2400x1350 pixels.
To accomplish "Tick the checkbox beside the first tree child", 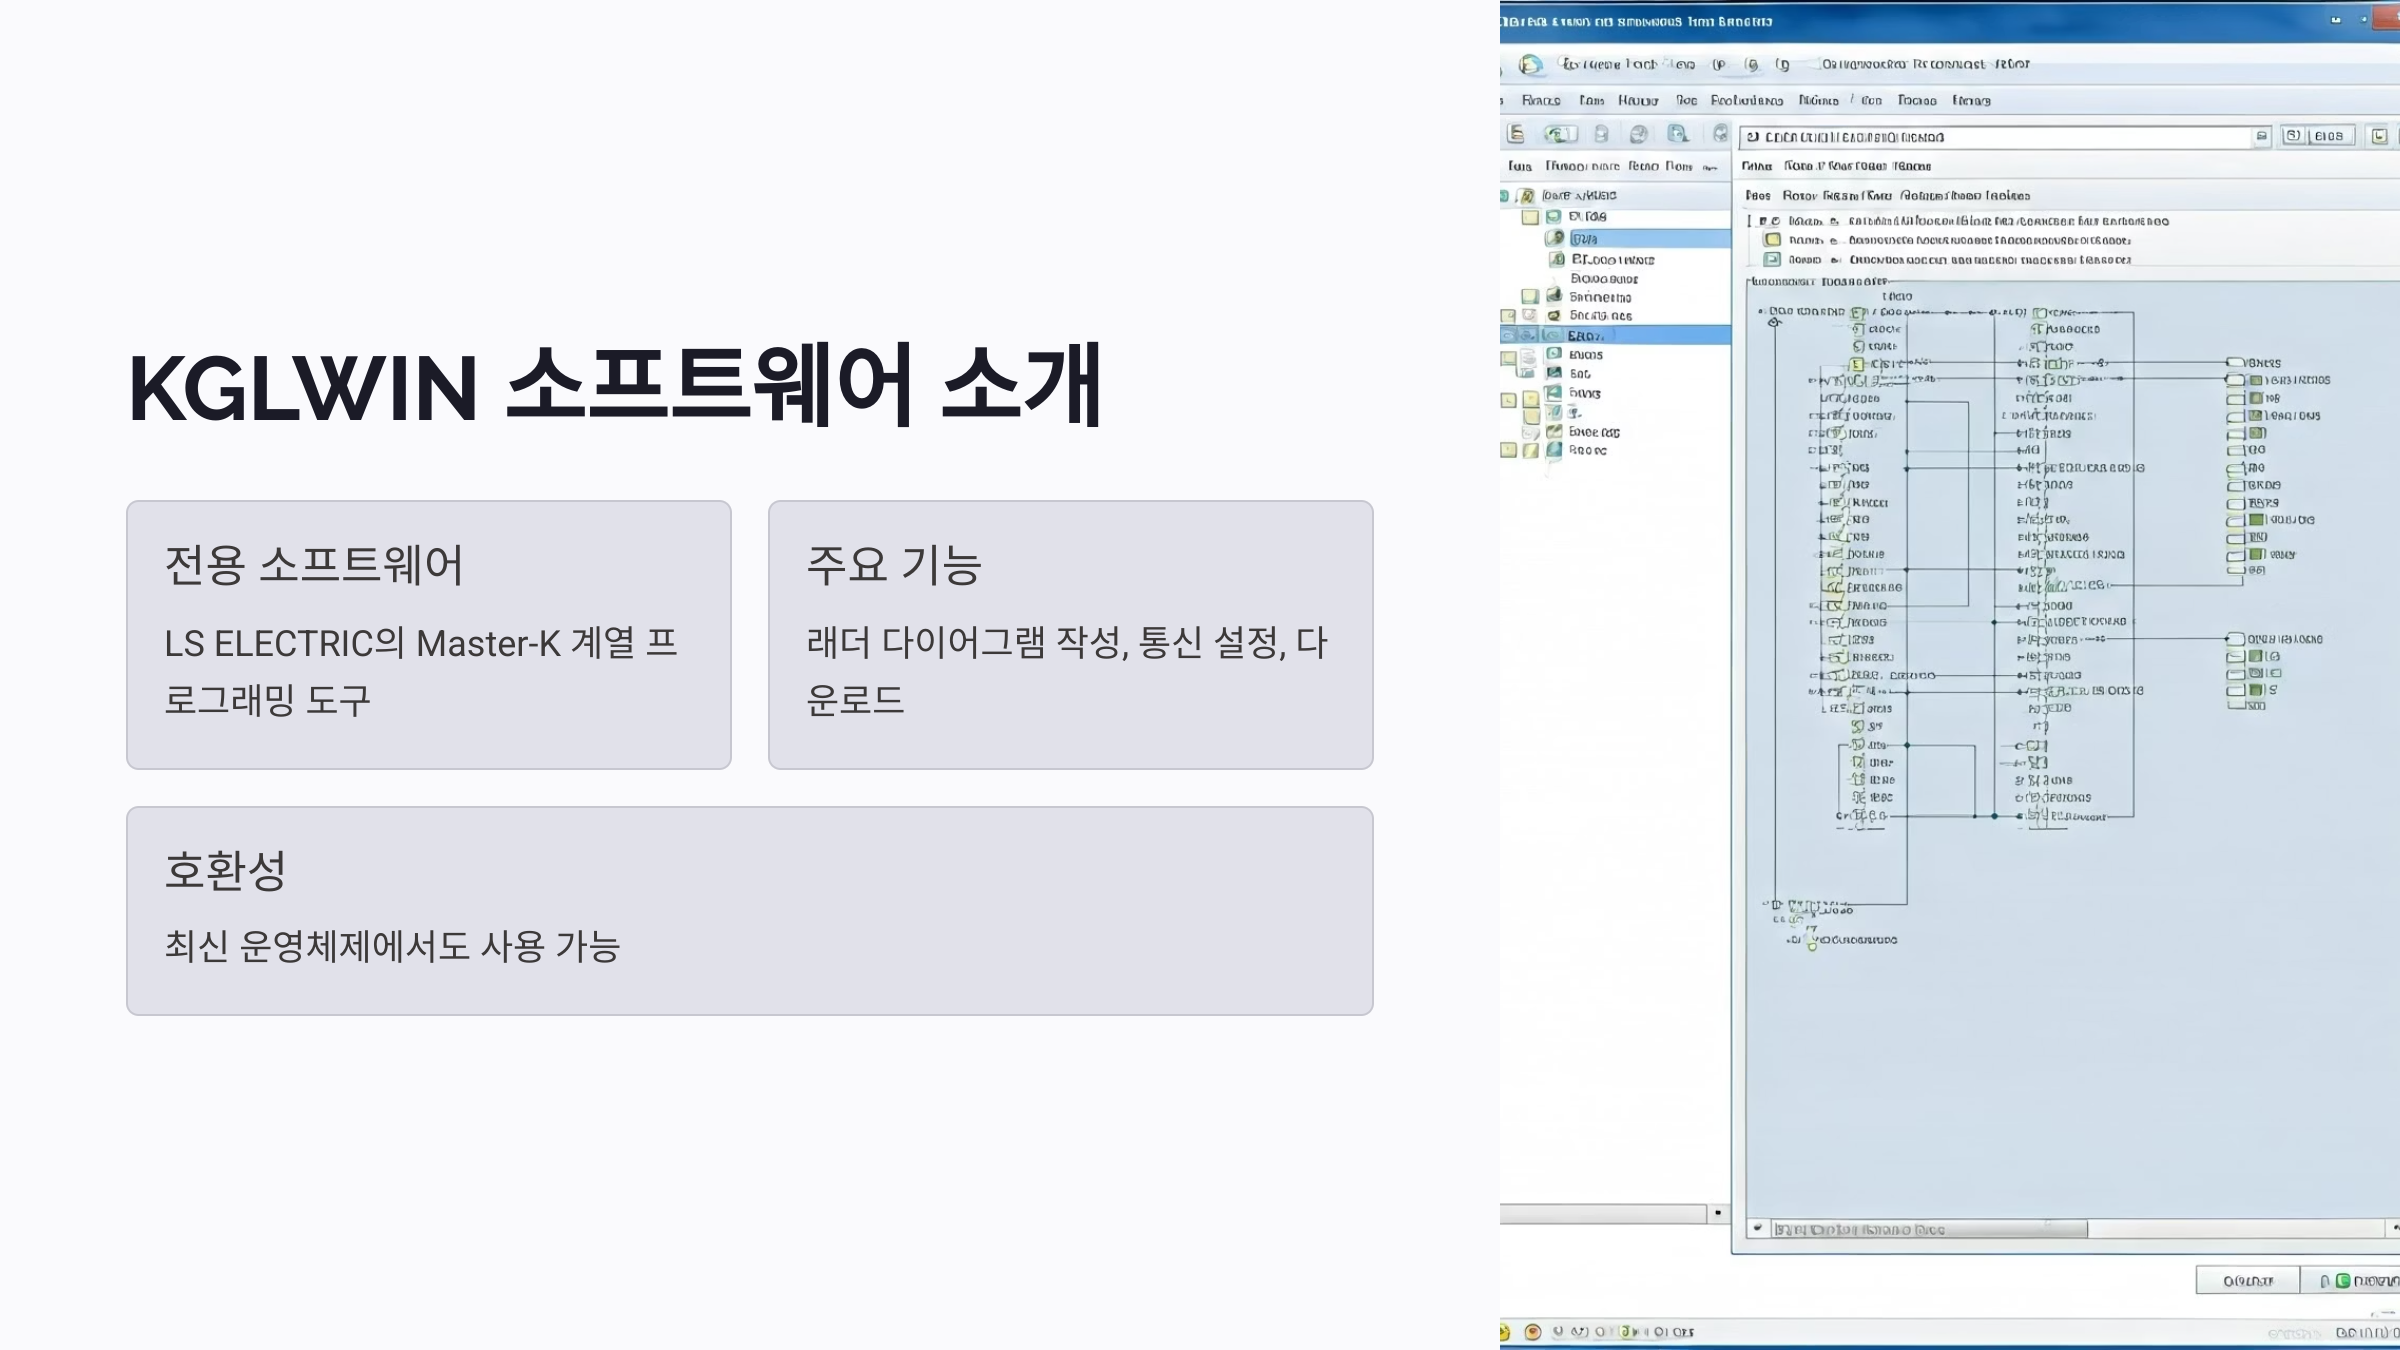I will (1530, 217).
